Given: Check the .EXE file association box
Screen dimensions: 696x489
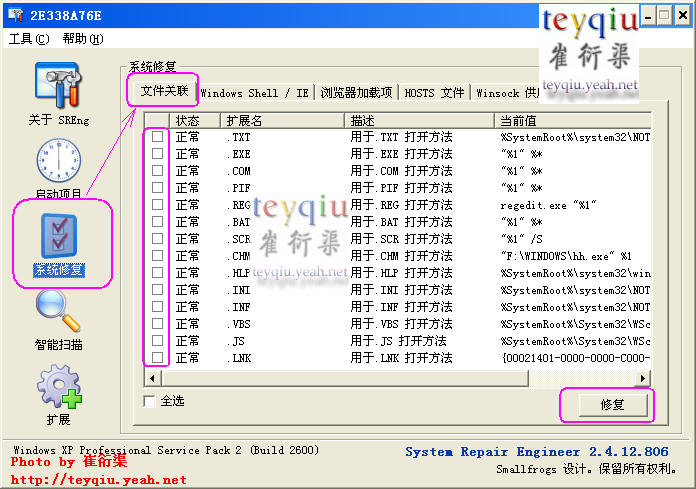Looking at the screenshot, I should click(x=157, y=154).
